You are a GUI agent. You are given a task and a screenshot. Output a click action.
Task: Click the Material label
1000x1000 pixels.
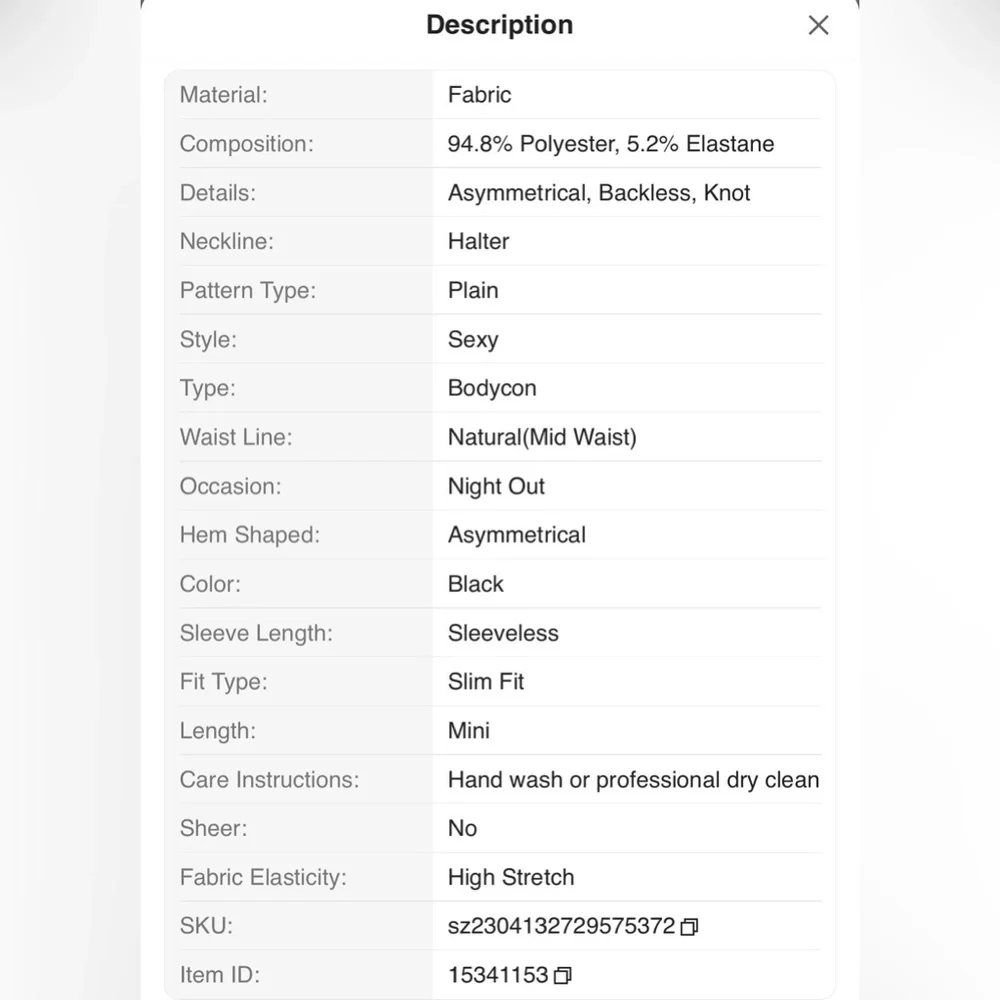223,95
